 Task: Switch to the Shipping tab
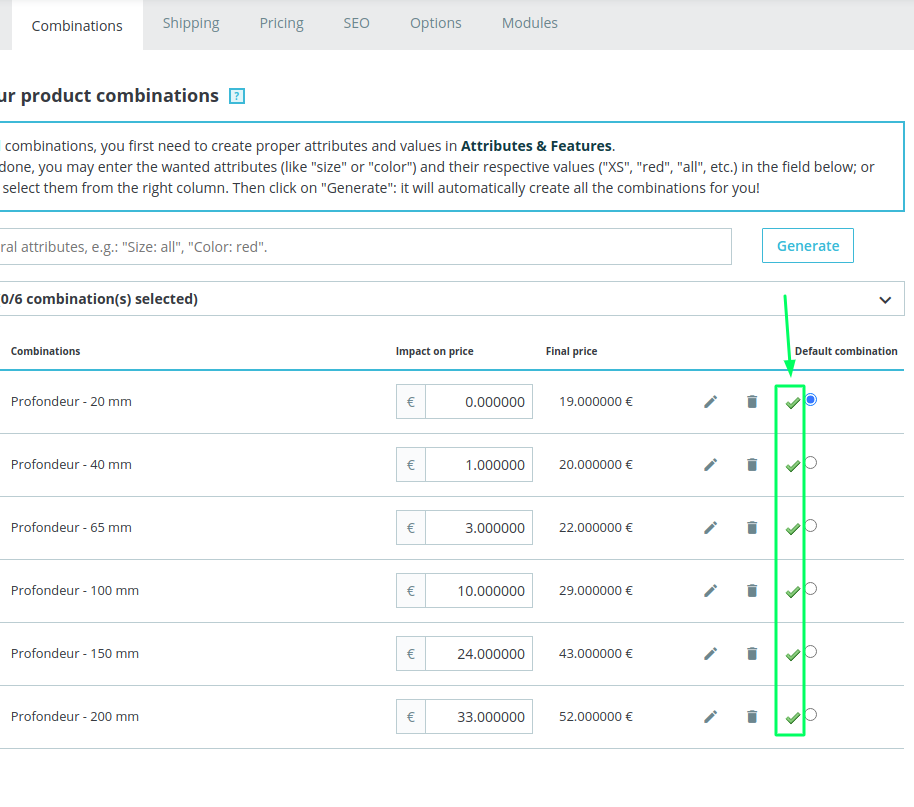tap(191, 23)
